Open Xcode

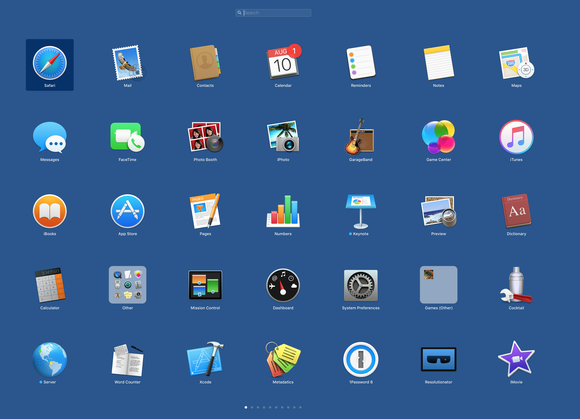[205, 359]
